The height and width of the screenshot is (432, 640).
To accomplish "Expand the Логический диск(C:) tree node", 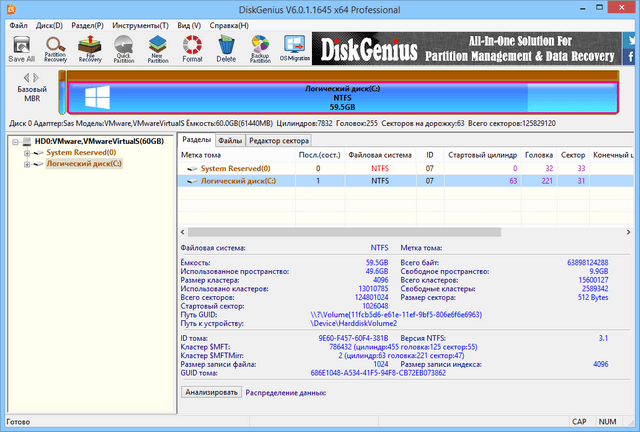I will point(26,164).
